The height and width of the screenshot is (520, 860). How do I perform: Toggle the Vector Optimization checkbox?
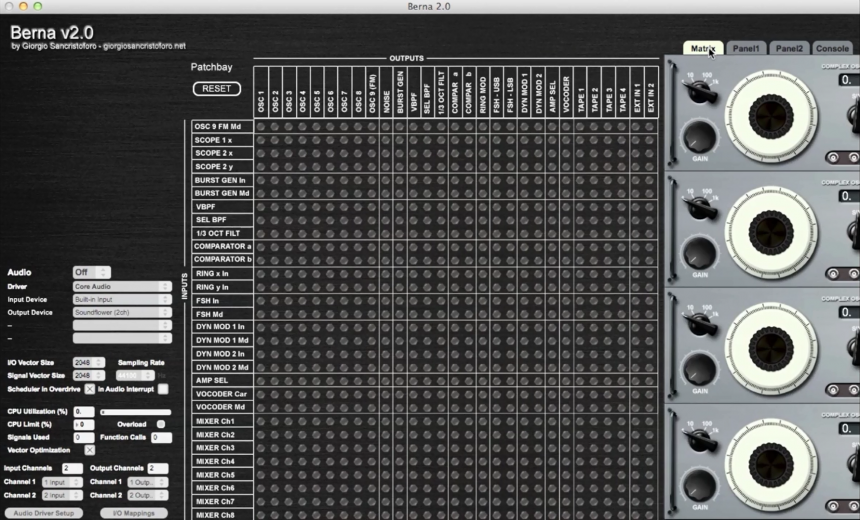click(89, 450)
